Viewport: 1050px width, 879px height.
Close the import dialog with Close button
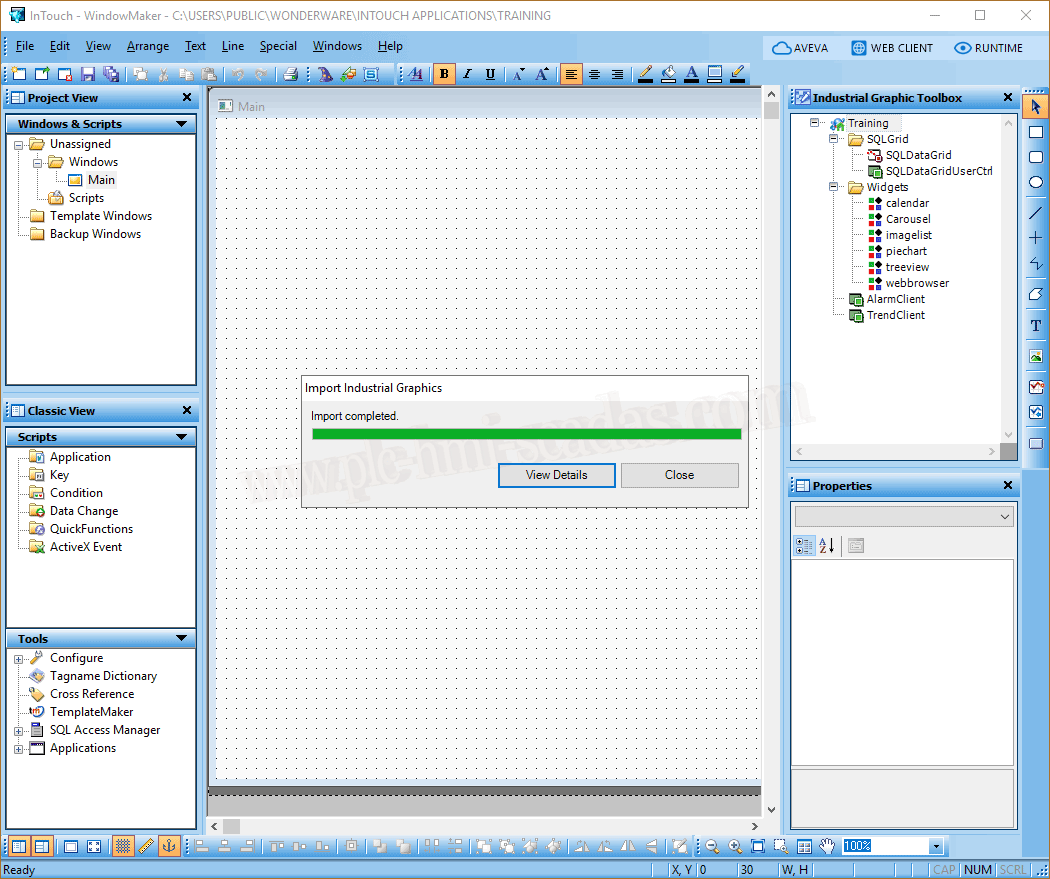679,475
